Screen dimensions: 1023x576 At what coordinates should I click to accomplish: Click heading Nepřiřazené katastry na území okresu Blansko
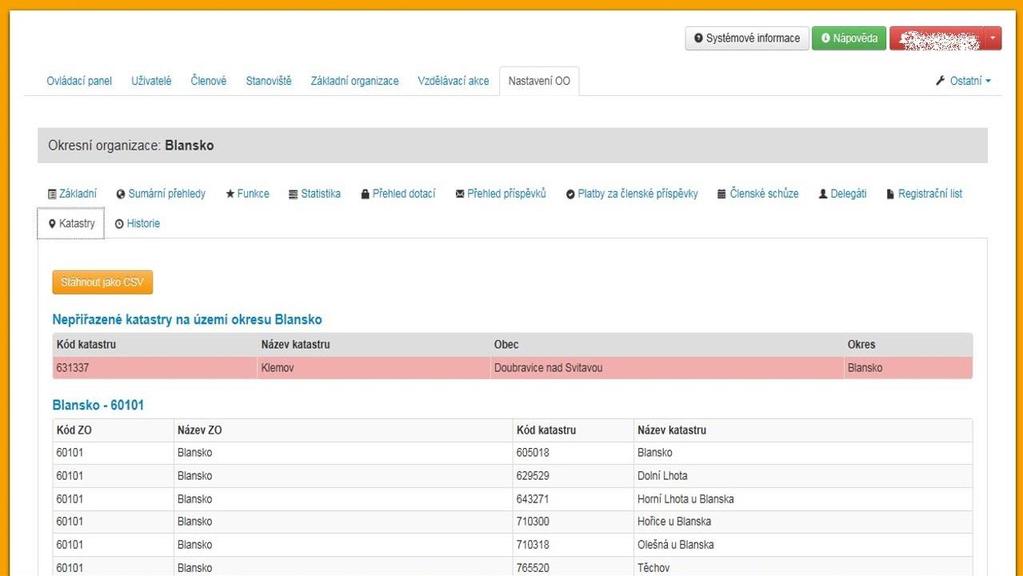[187, 320]
